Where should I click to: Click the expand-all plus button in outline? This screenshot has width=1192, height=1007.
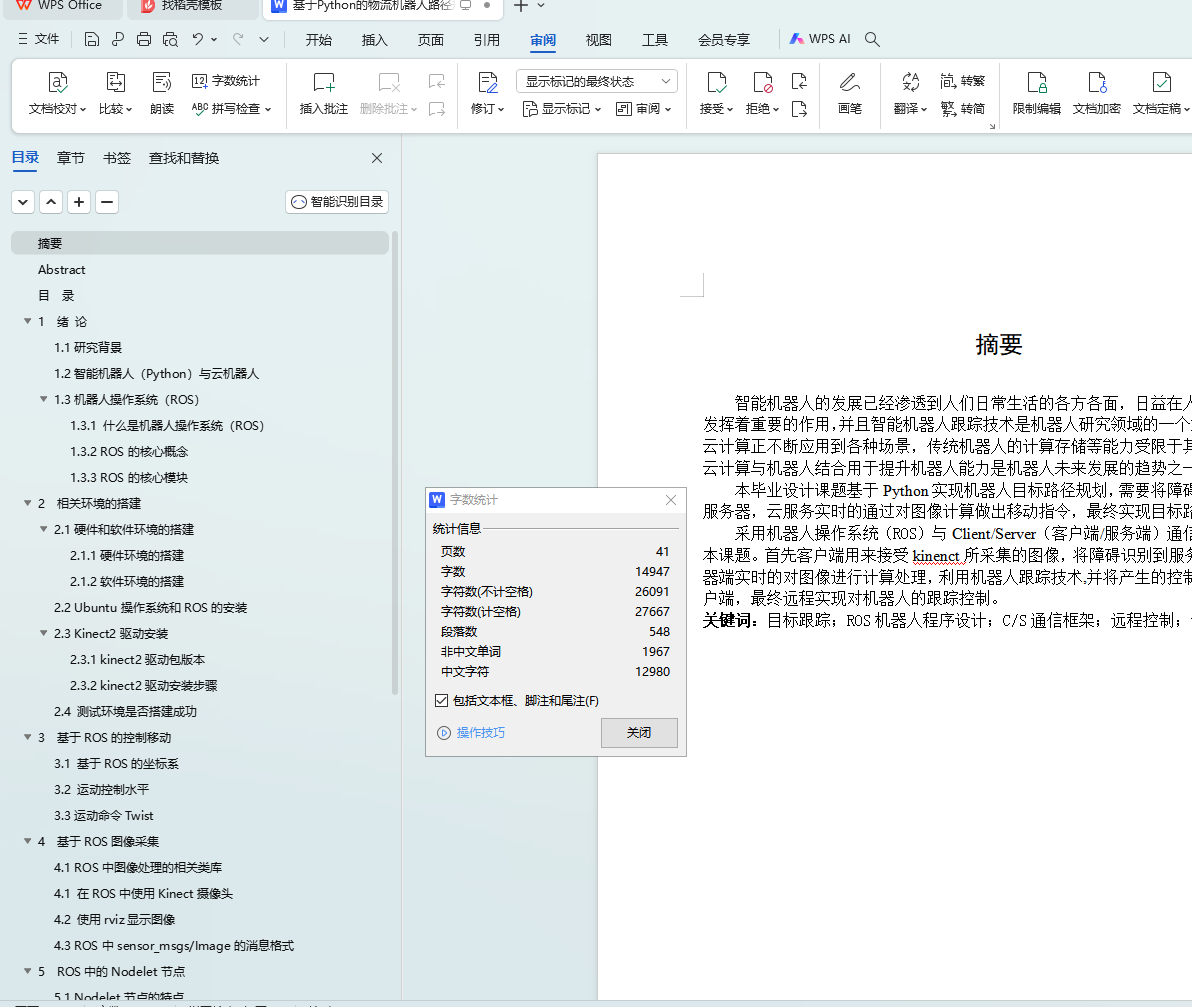pos(79,202)
